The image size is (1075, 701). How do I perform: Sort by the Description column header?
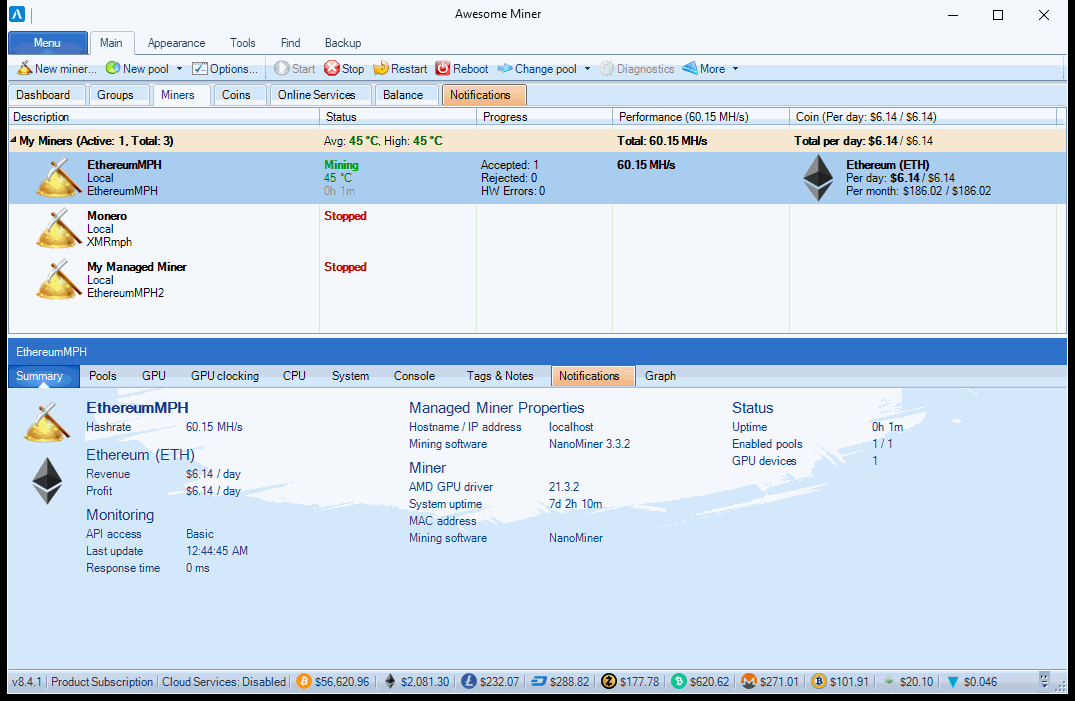pyautogui.click(x=165, y=117)
